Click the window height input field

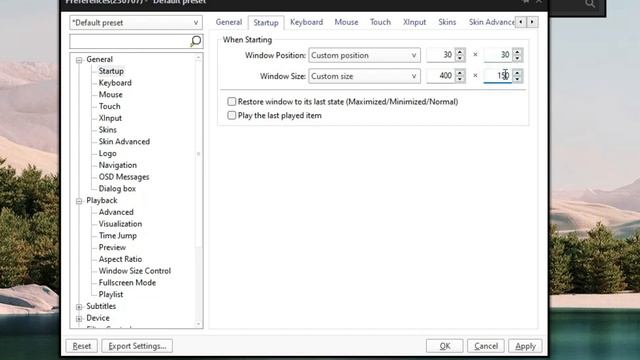[x=498, y=76]
